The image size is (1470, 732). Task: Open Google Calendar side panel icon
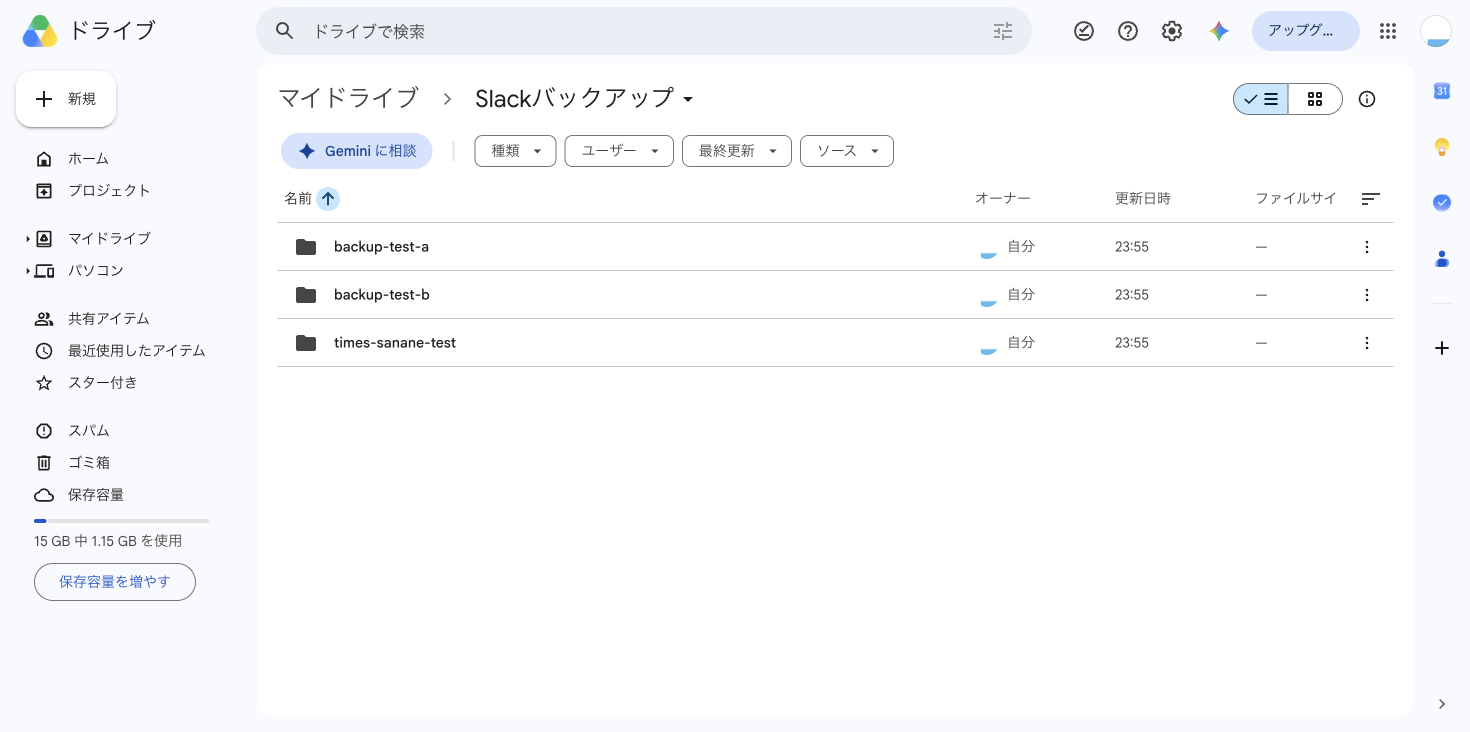(1442, 91)
